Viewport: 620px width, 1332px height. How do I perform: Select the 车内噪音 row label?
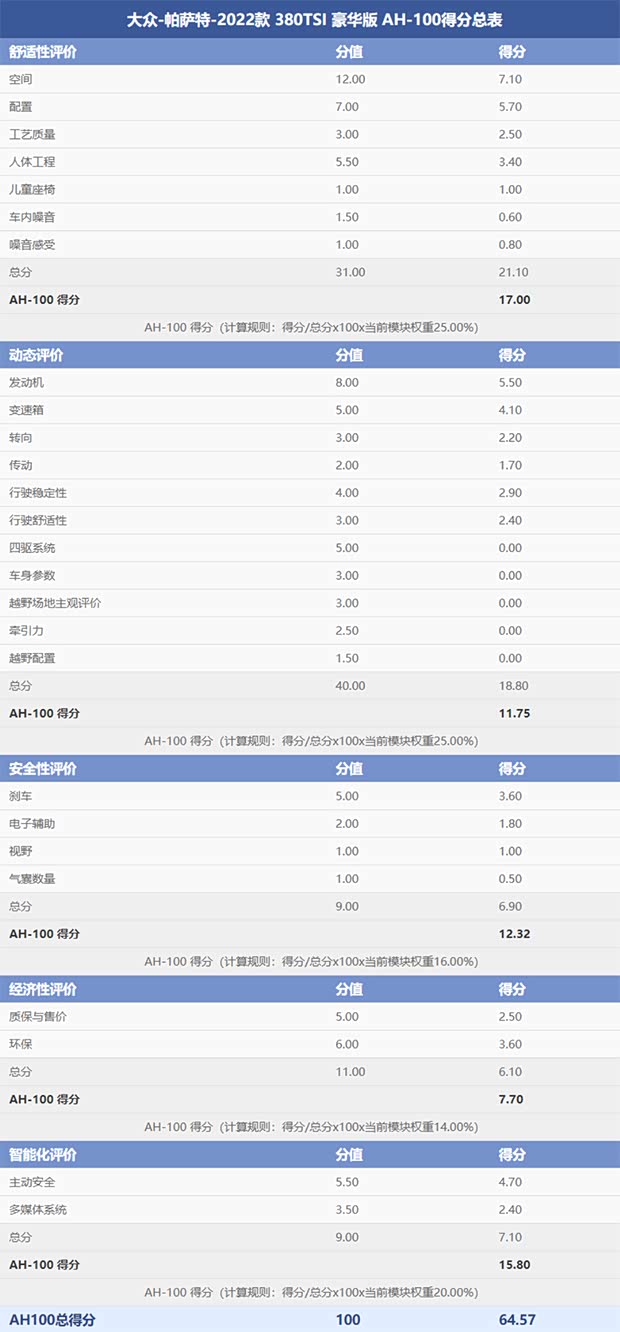32,217
